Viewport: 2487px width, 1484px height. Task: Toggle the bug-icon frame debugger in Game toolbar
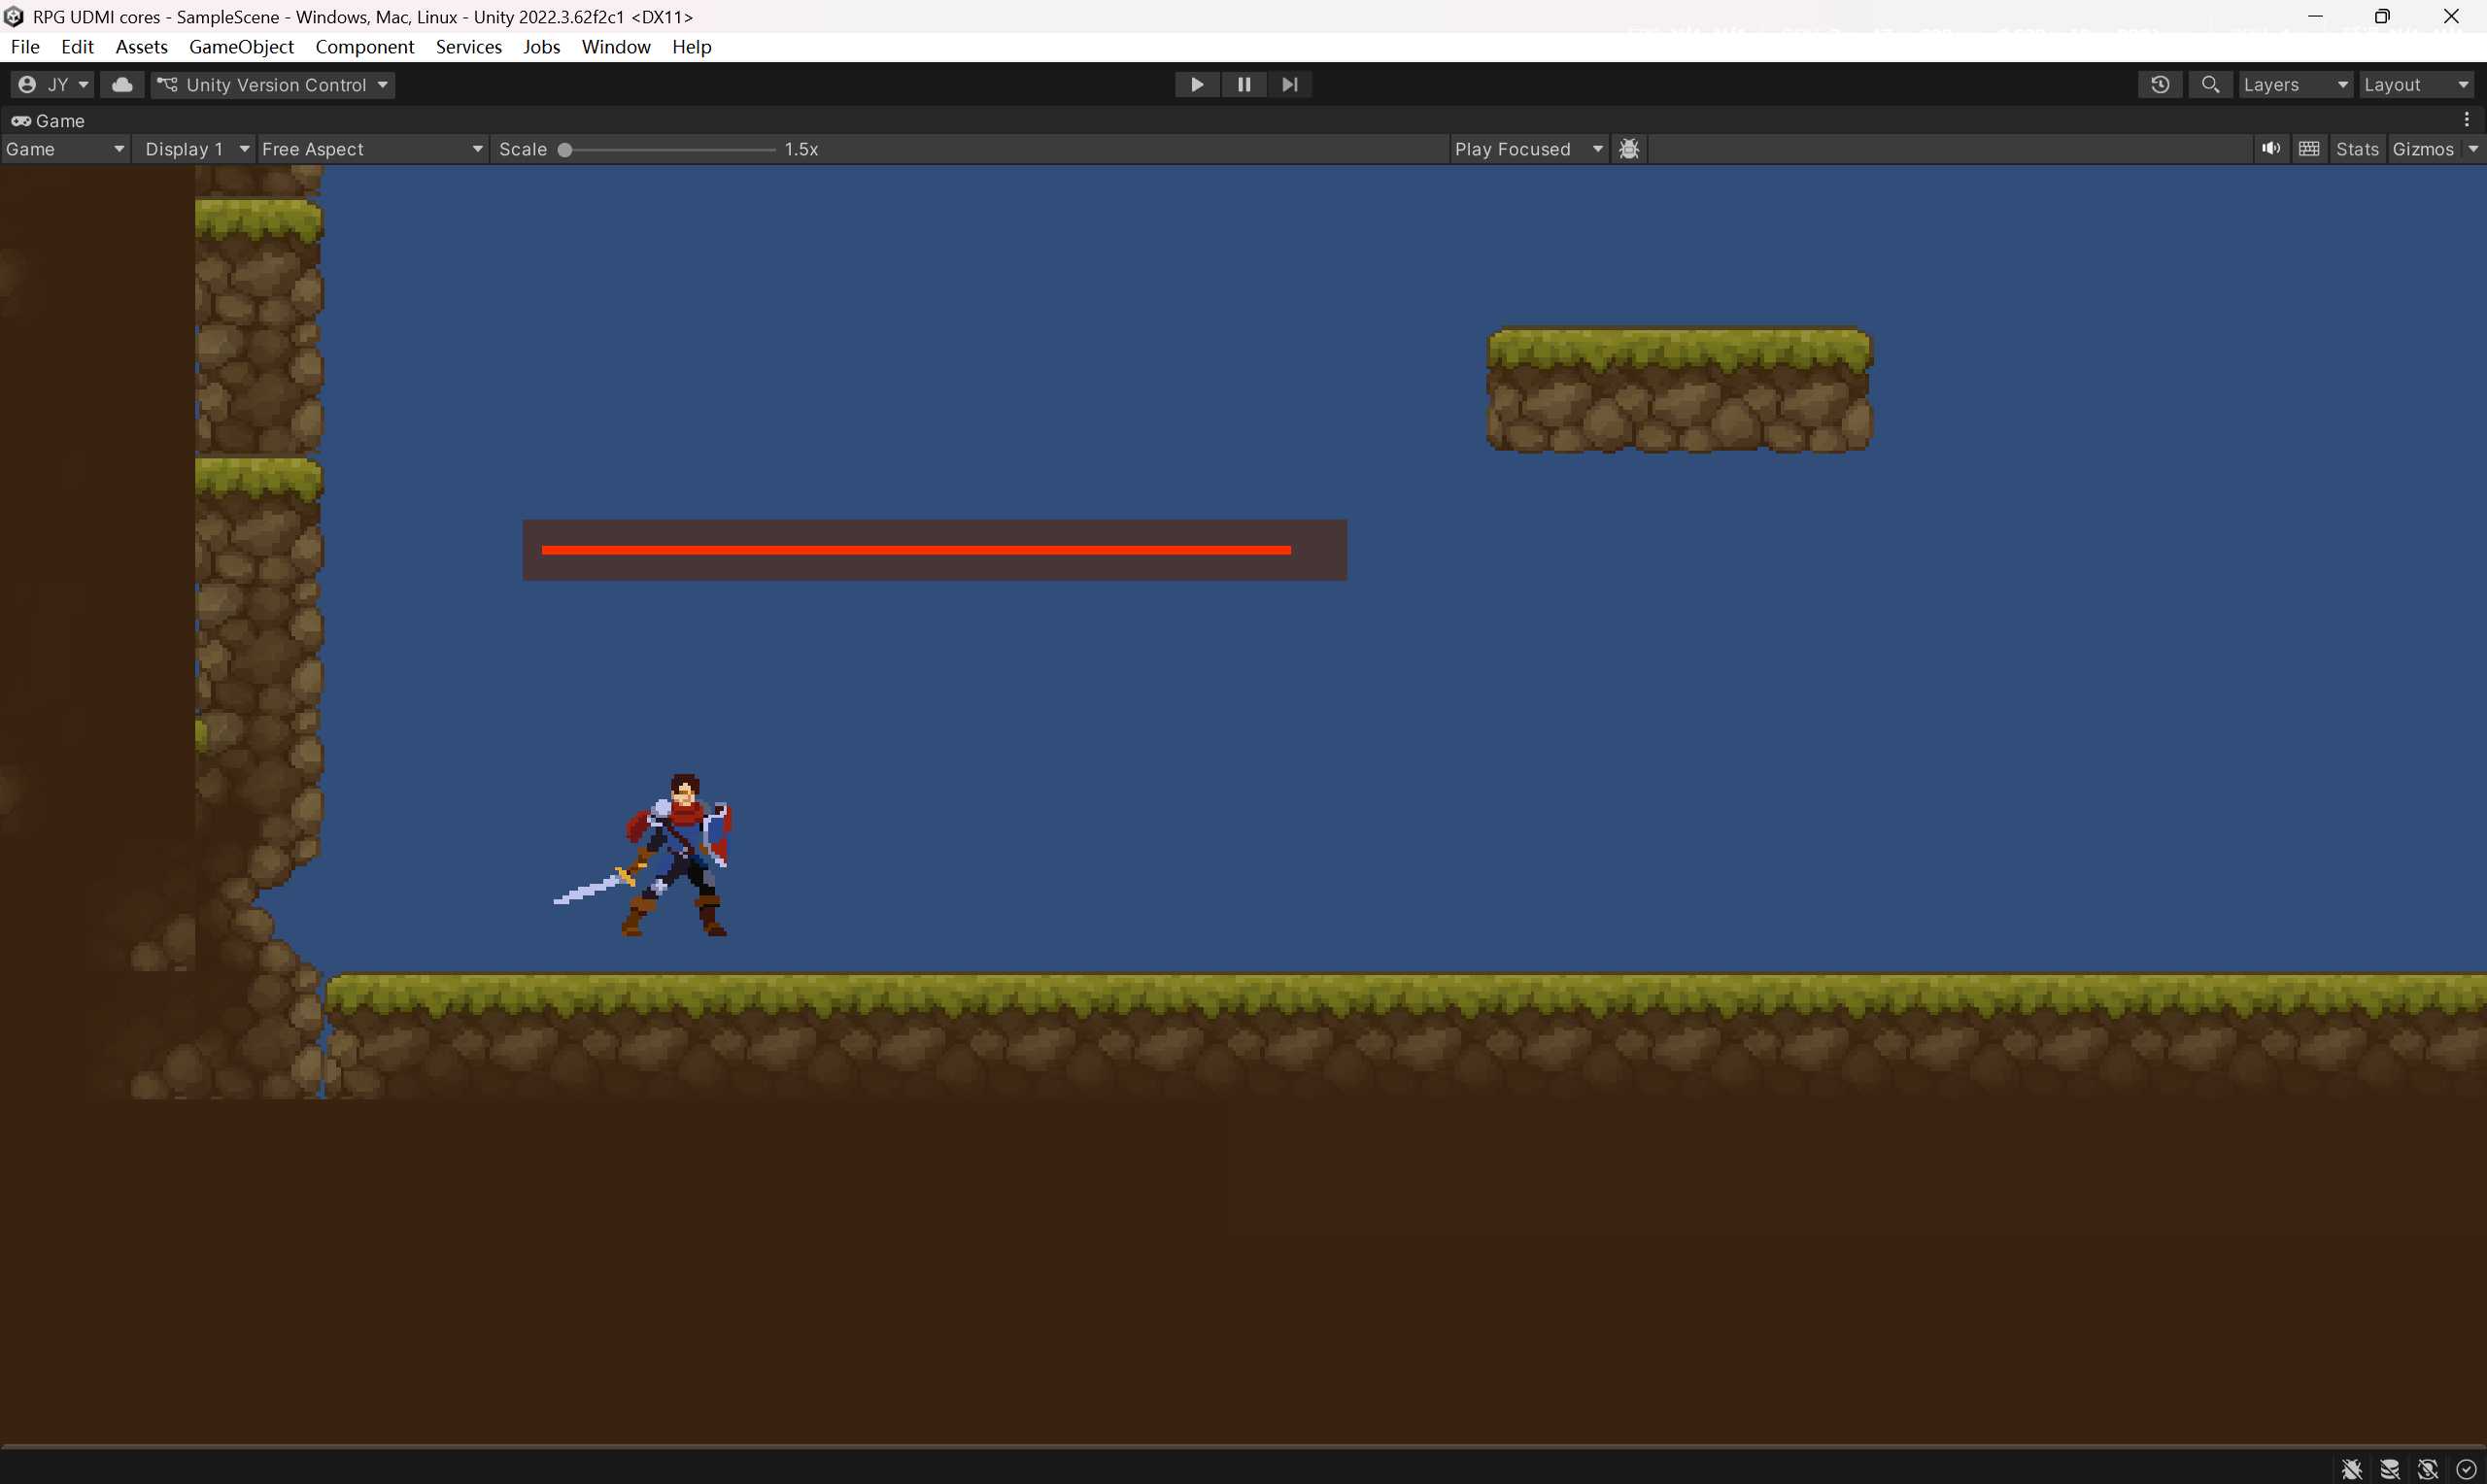(x=1629, y=149)
